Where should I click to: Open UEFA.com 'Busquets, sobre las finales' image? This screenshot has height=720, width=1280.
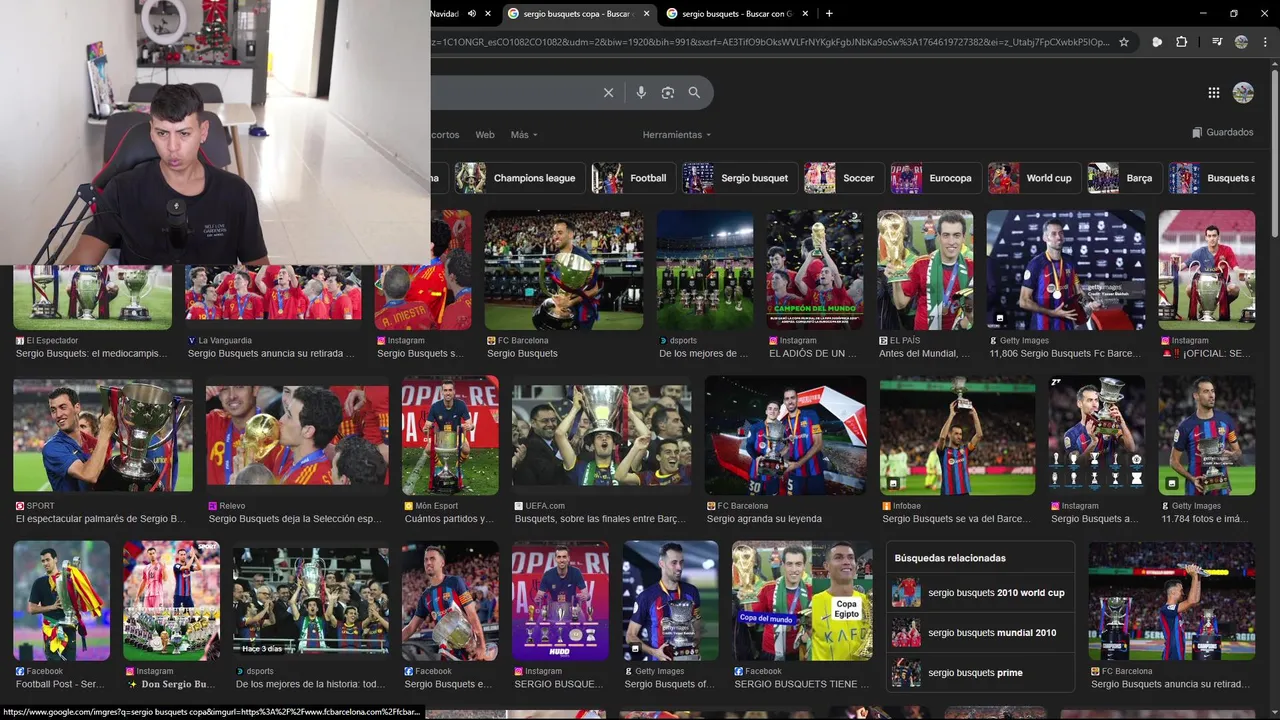(x=601, y=436)
